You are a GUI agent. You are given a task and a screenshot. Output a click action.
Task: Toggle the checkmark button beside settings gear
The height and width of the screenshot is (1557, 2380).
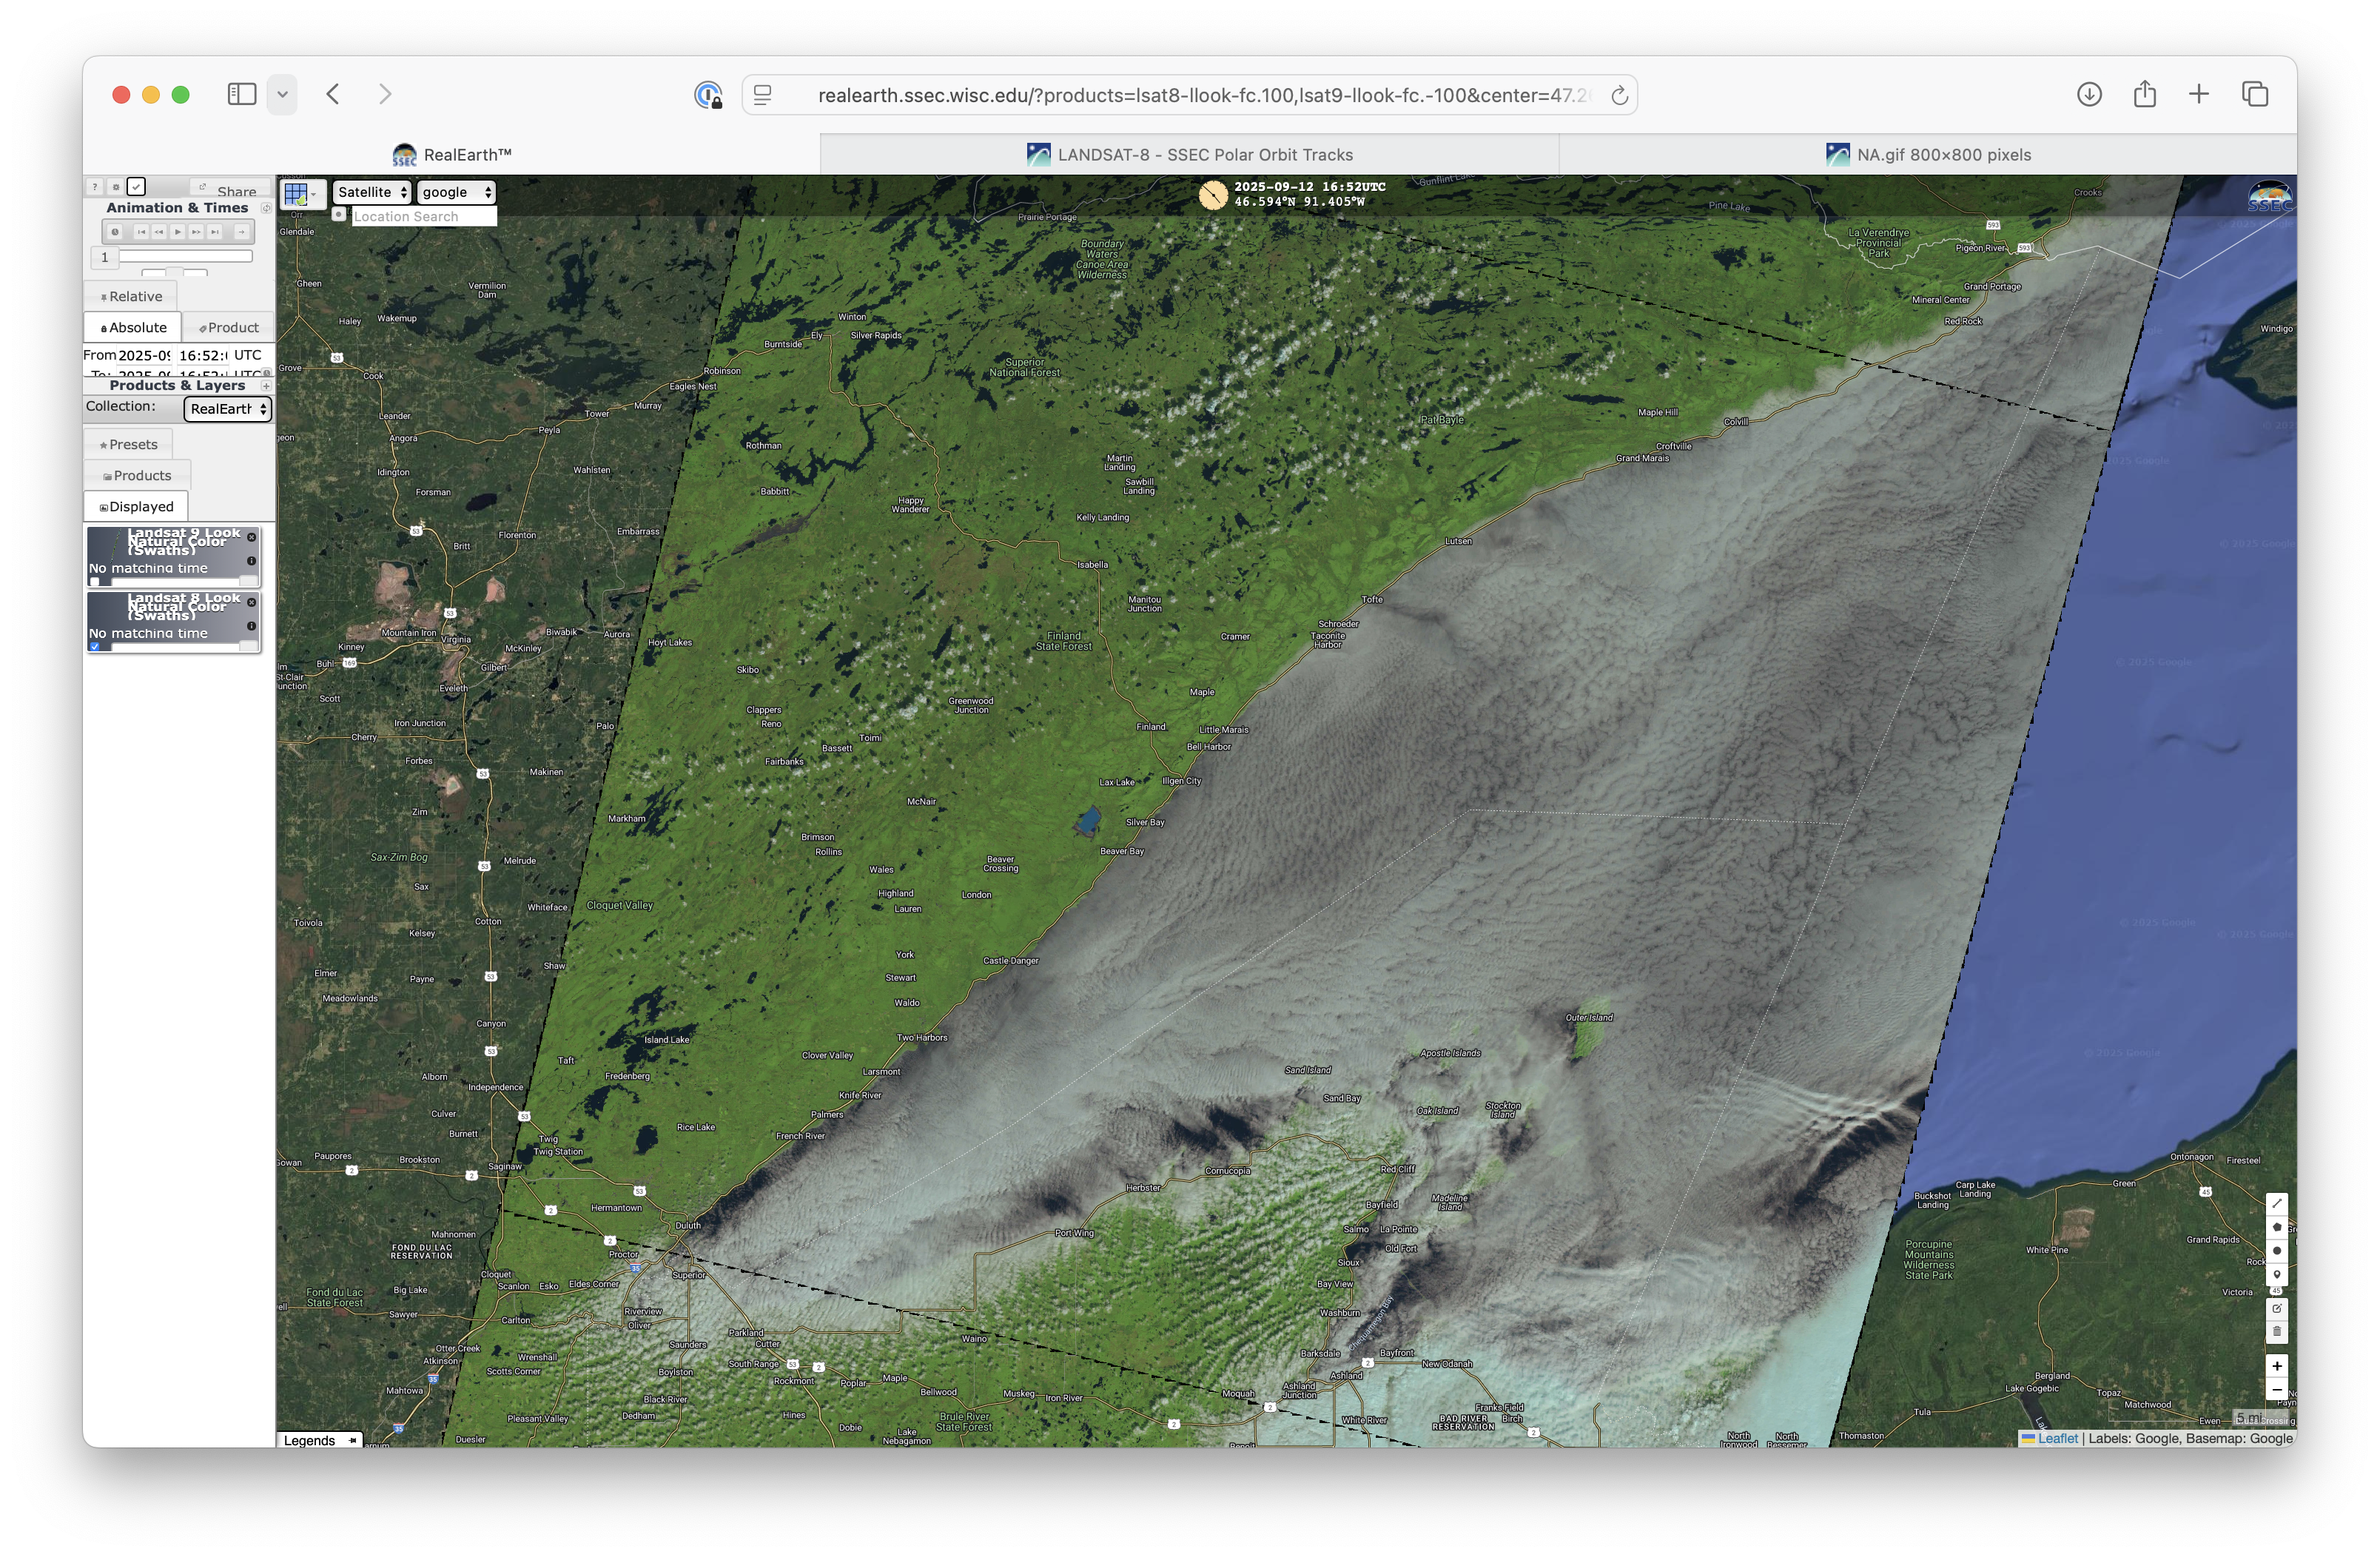137,187
